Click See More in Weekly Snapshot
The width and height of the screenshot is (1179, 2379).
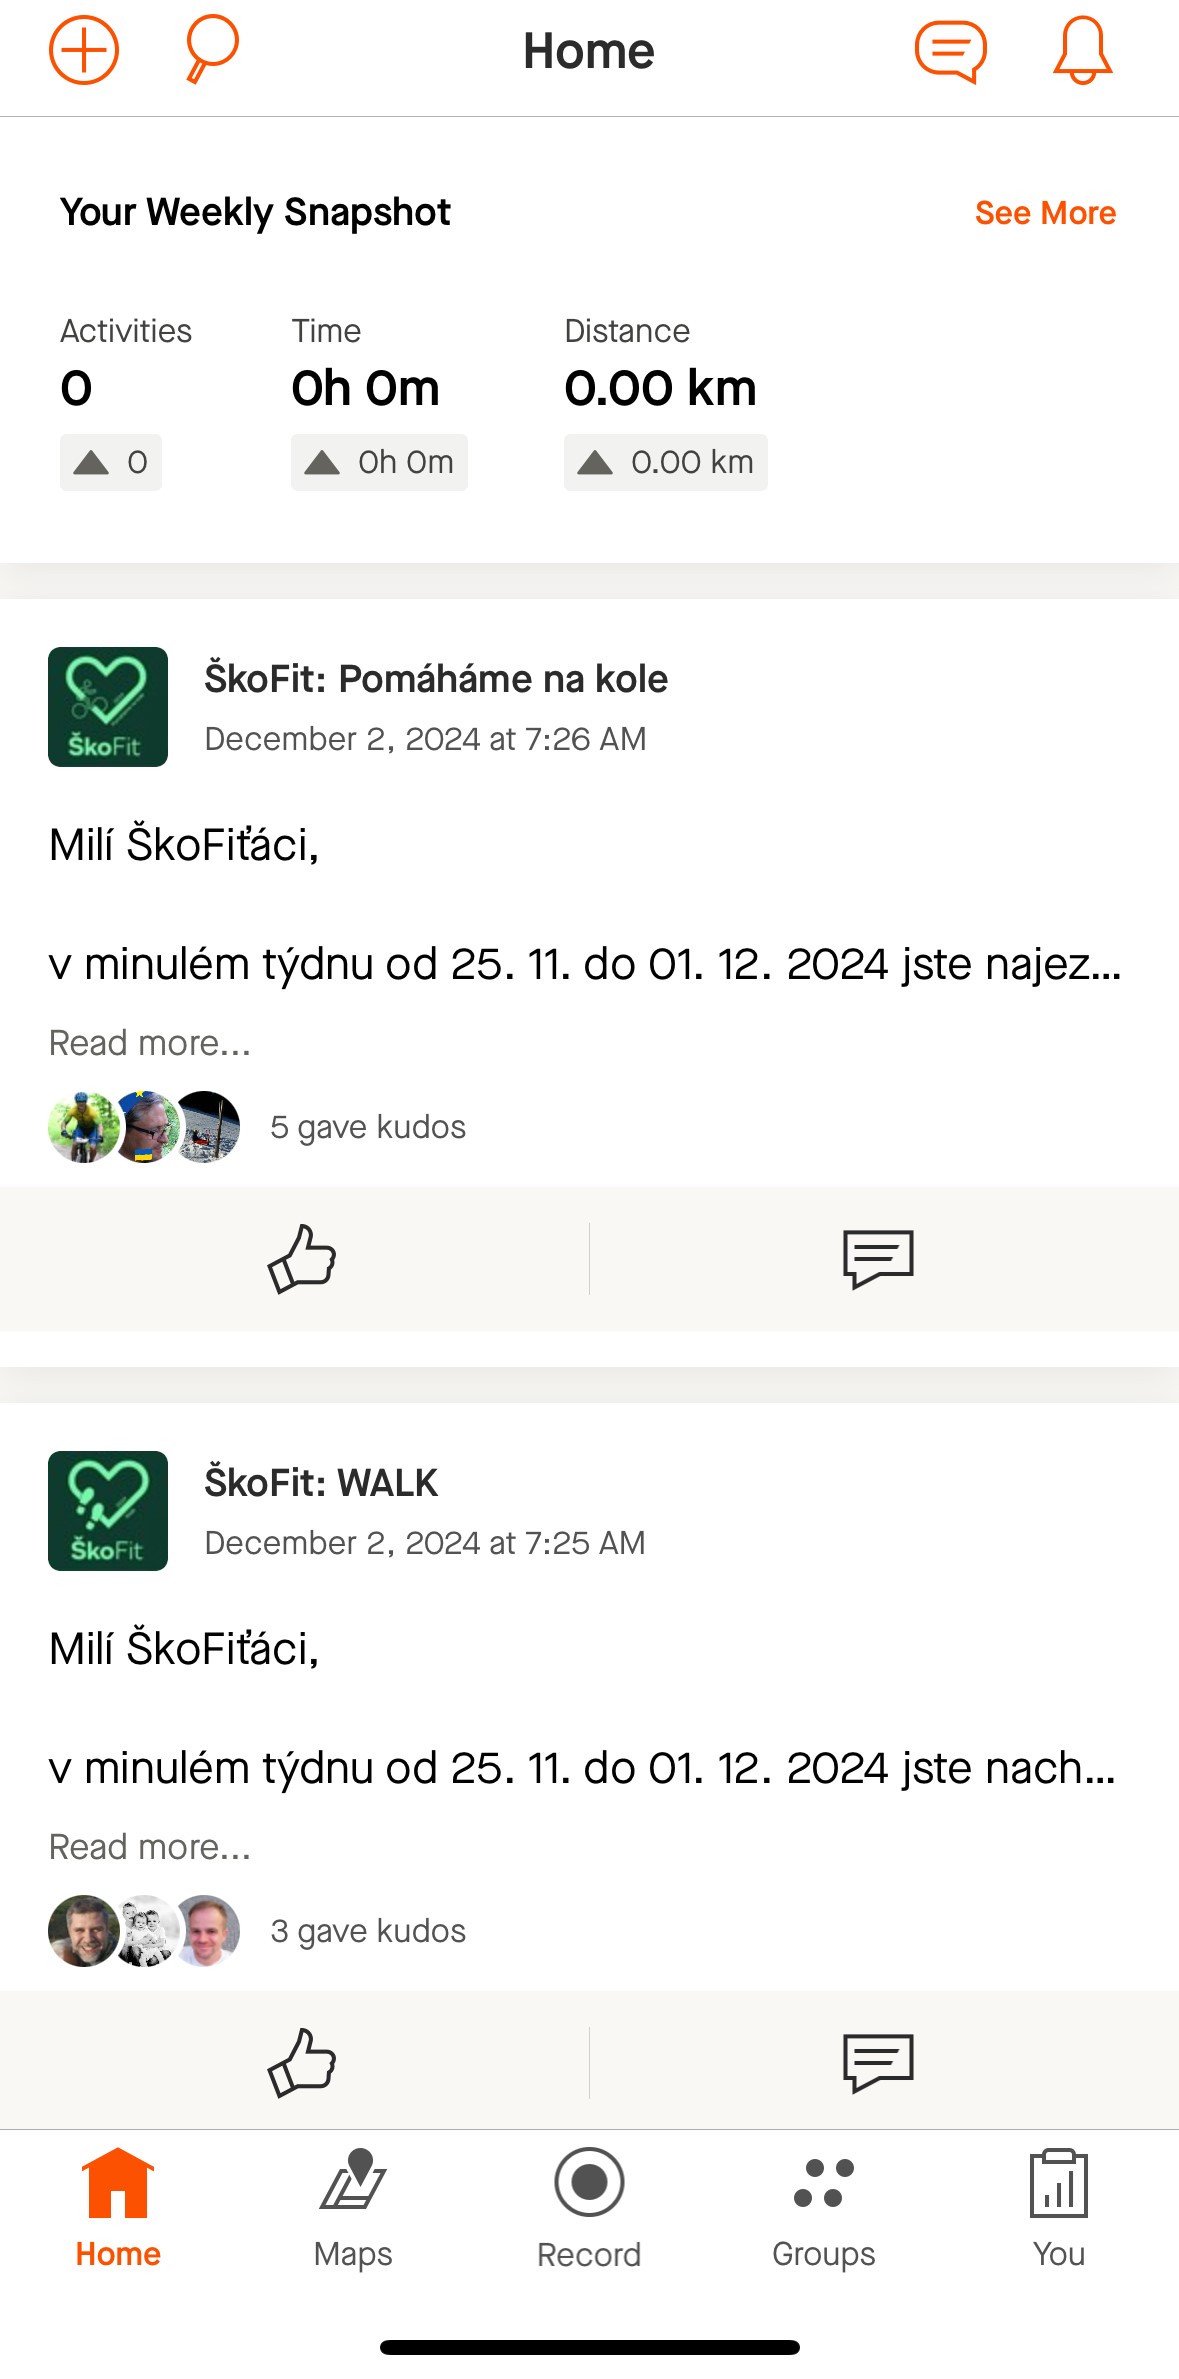tap(1046, 213)
